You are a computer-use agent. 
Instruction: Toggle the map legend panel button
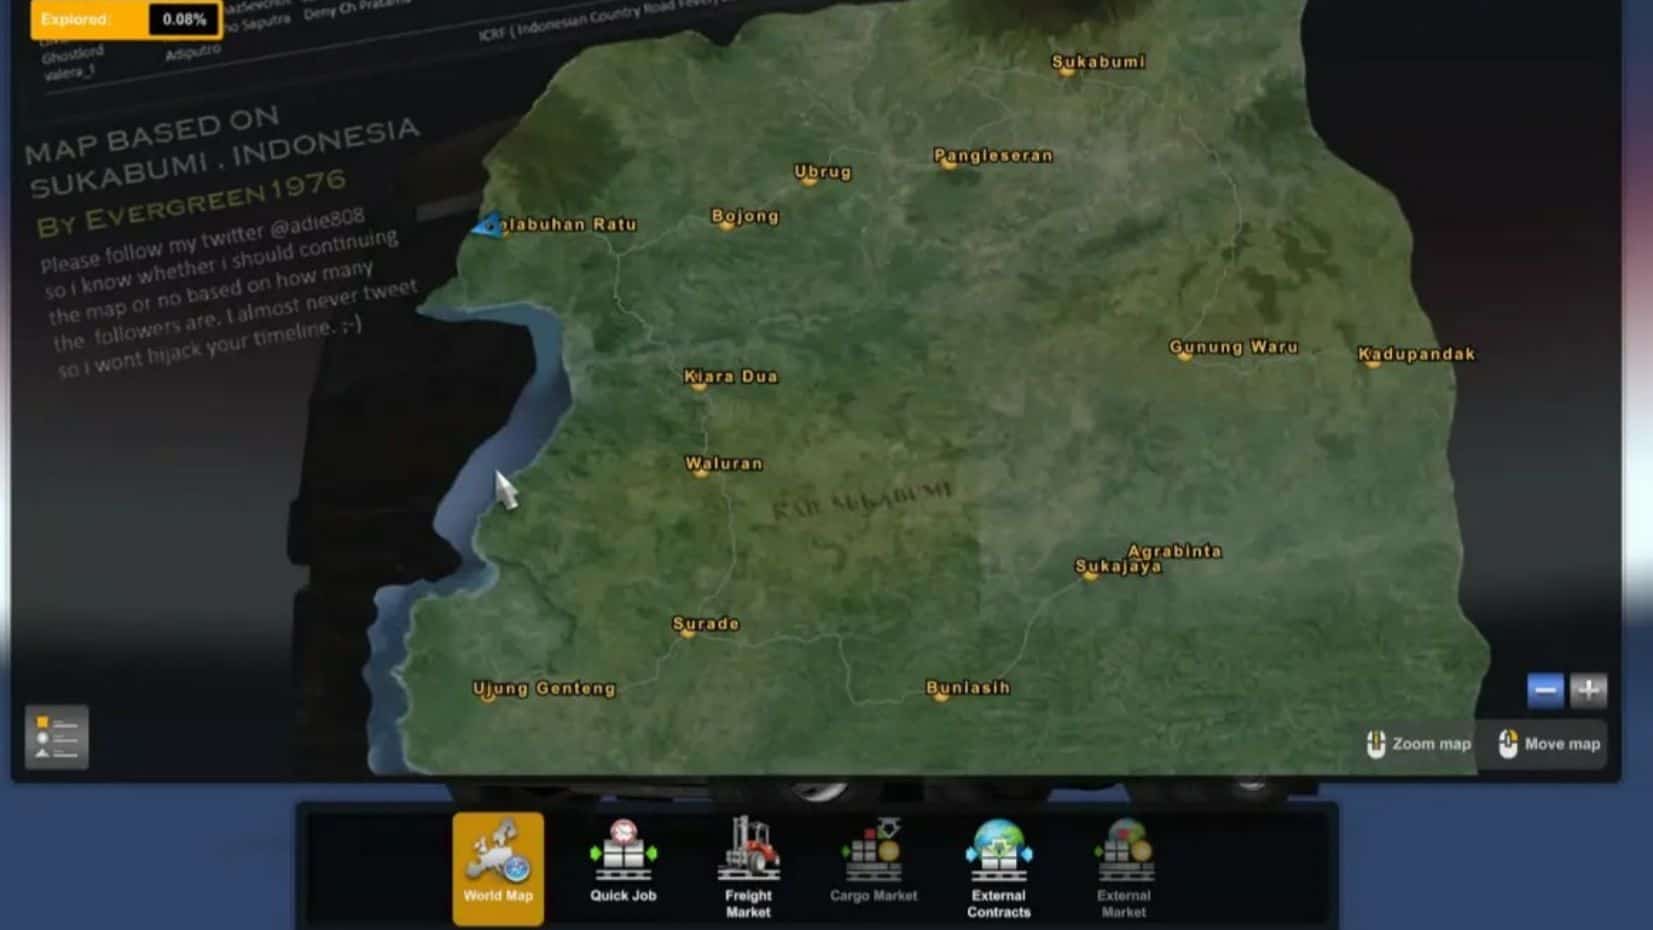point(57,737)
